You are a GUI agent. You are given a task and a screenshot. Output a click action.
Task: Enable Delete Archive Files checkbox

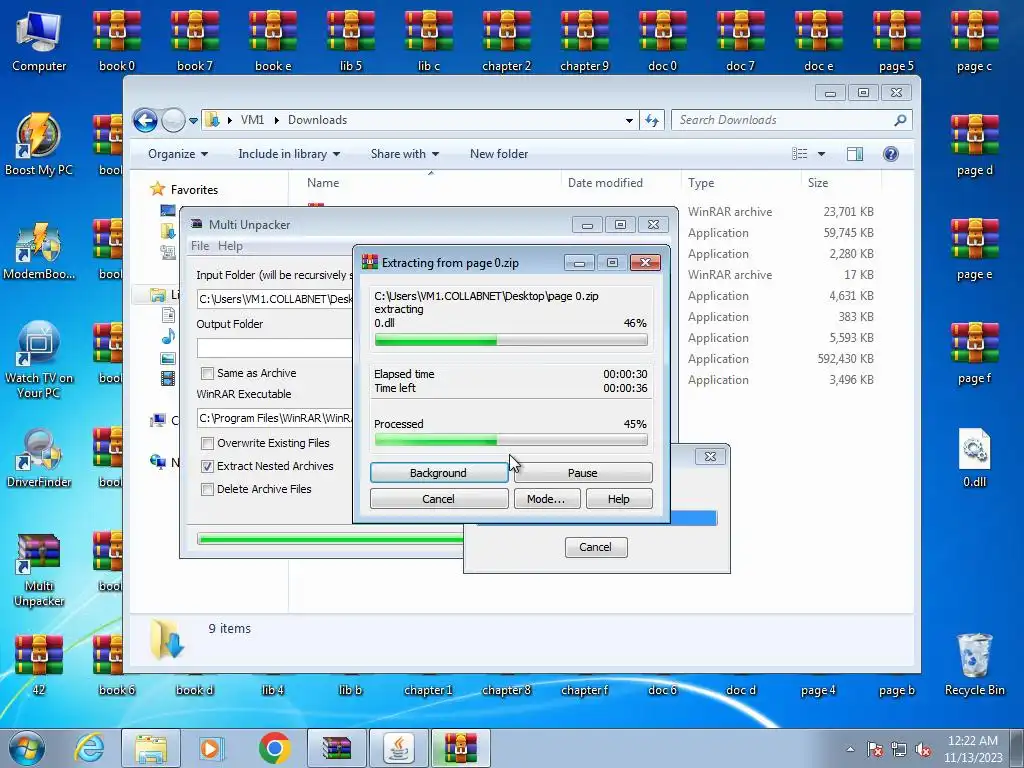[x=208, y=489]
